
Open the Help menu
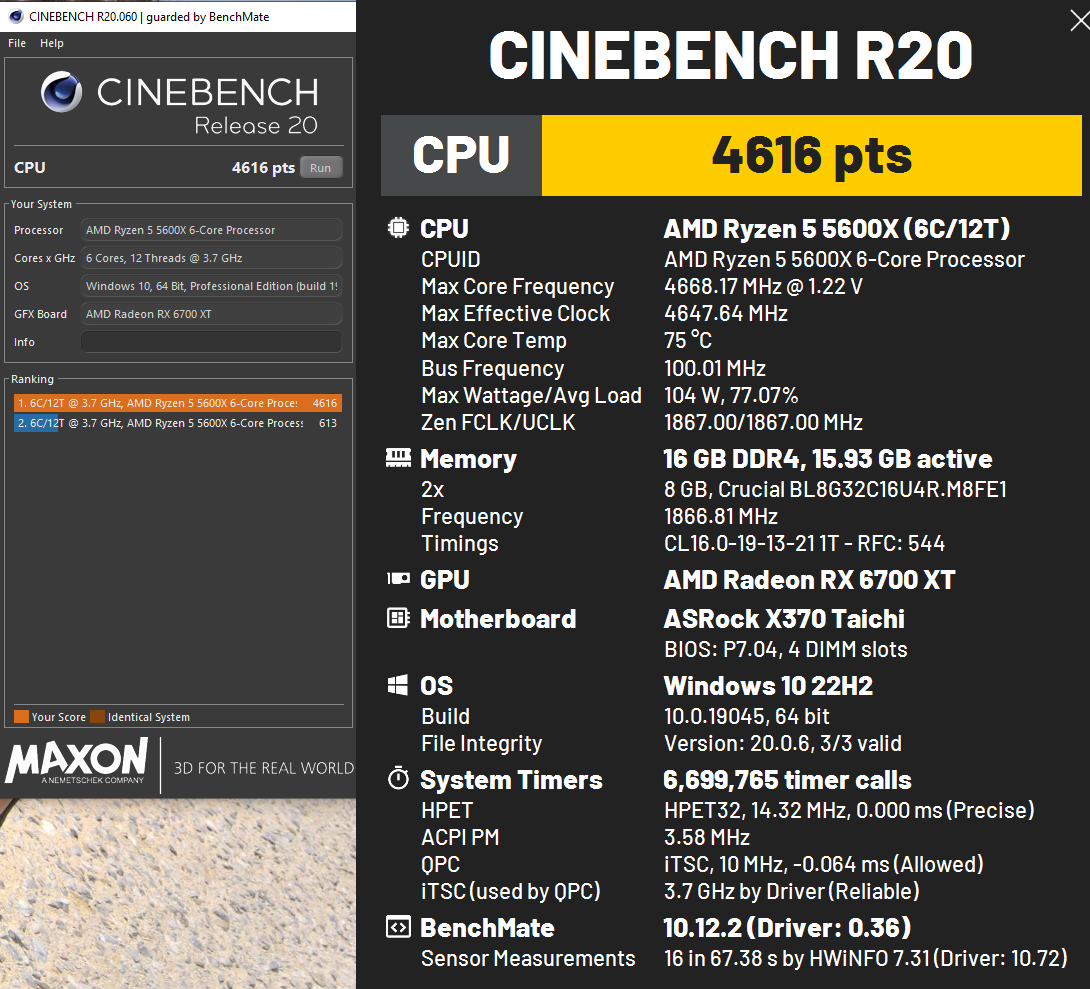click(x=51, y=43)
